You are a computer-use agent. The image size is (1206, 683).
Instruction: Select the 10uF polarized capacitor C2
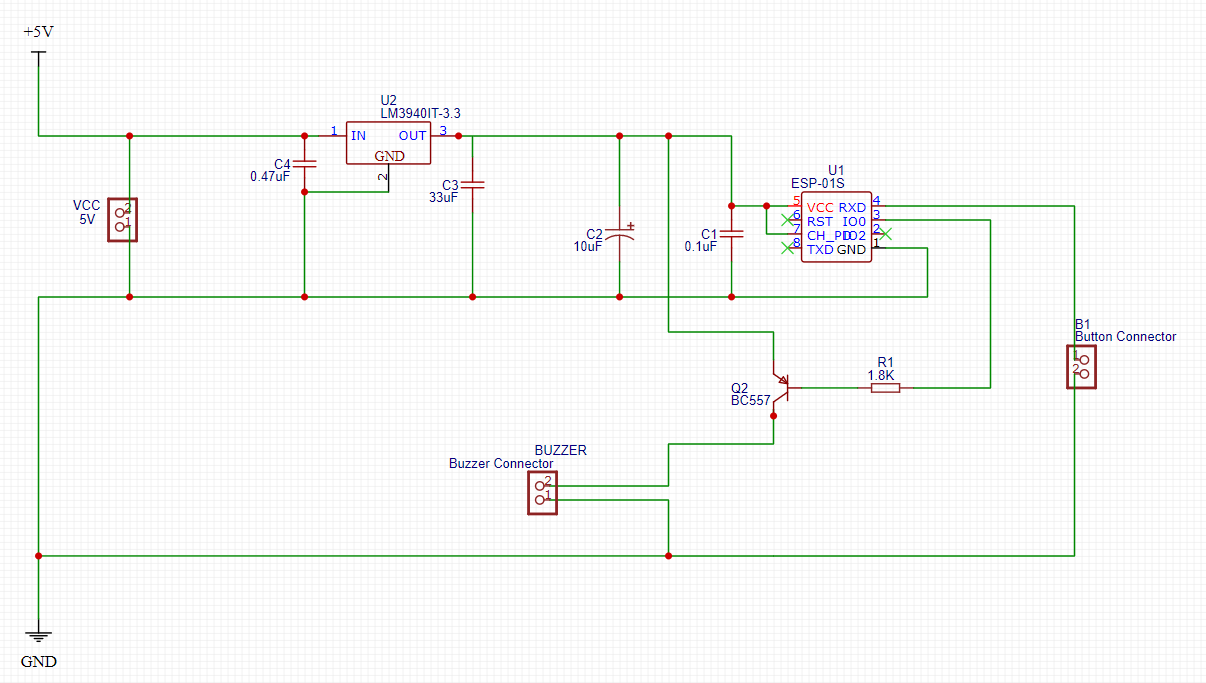point(620,235)
